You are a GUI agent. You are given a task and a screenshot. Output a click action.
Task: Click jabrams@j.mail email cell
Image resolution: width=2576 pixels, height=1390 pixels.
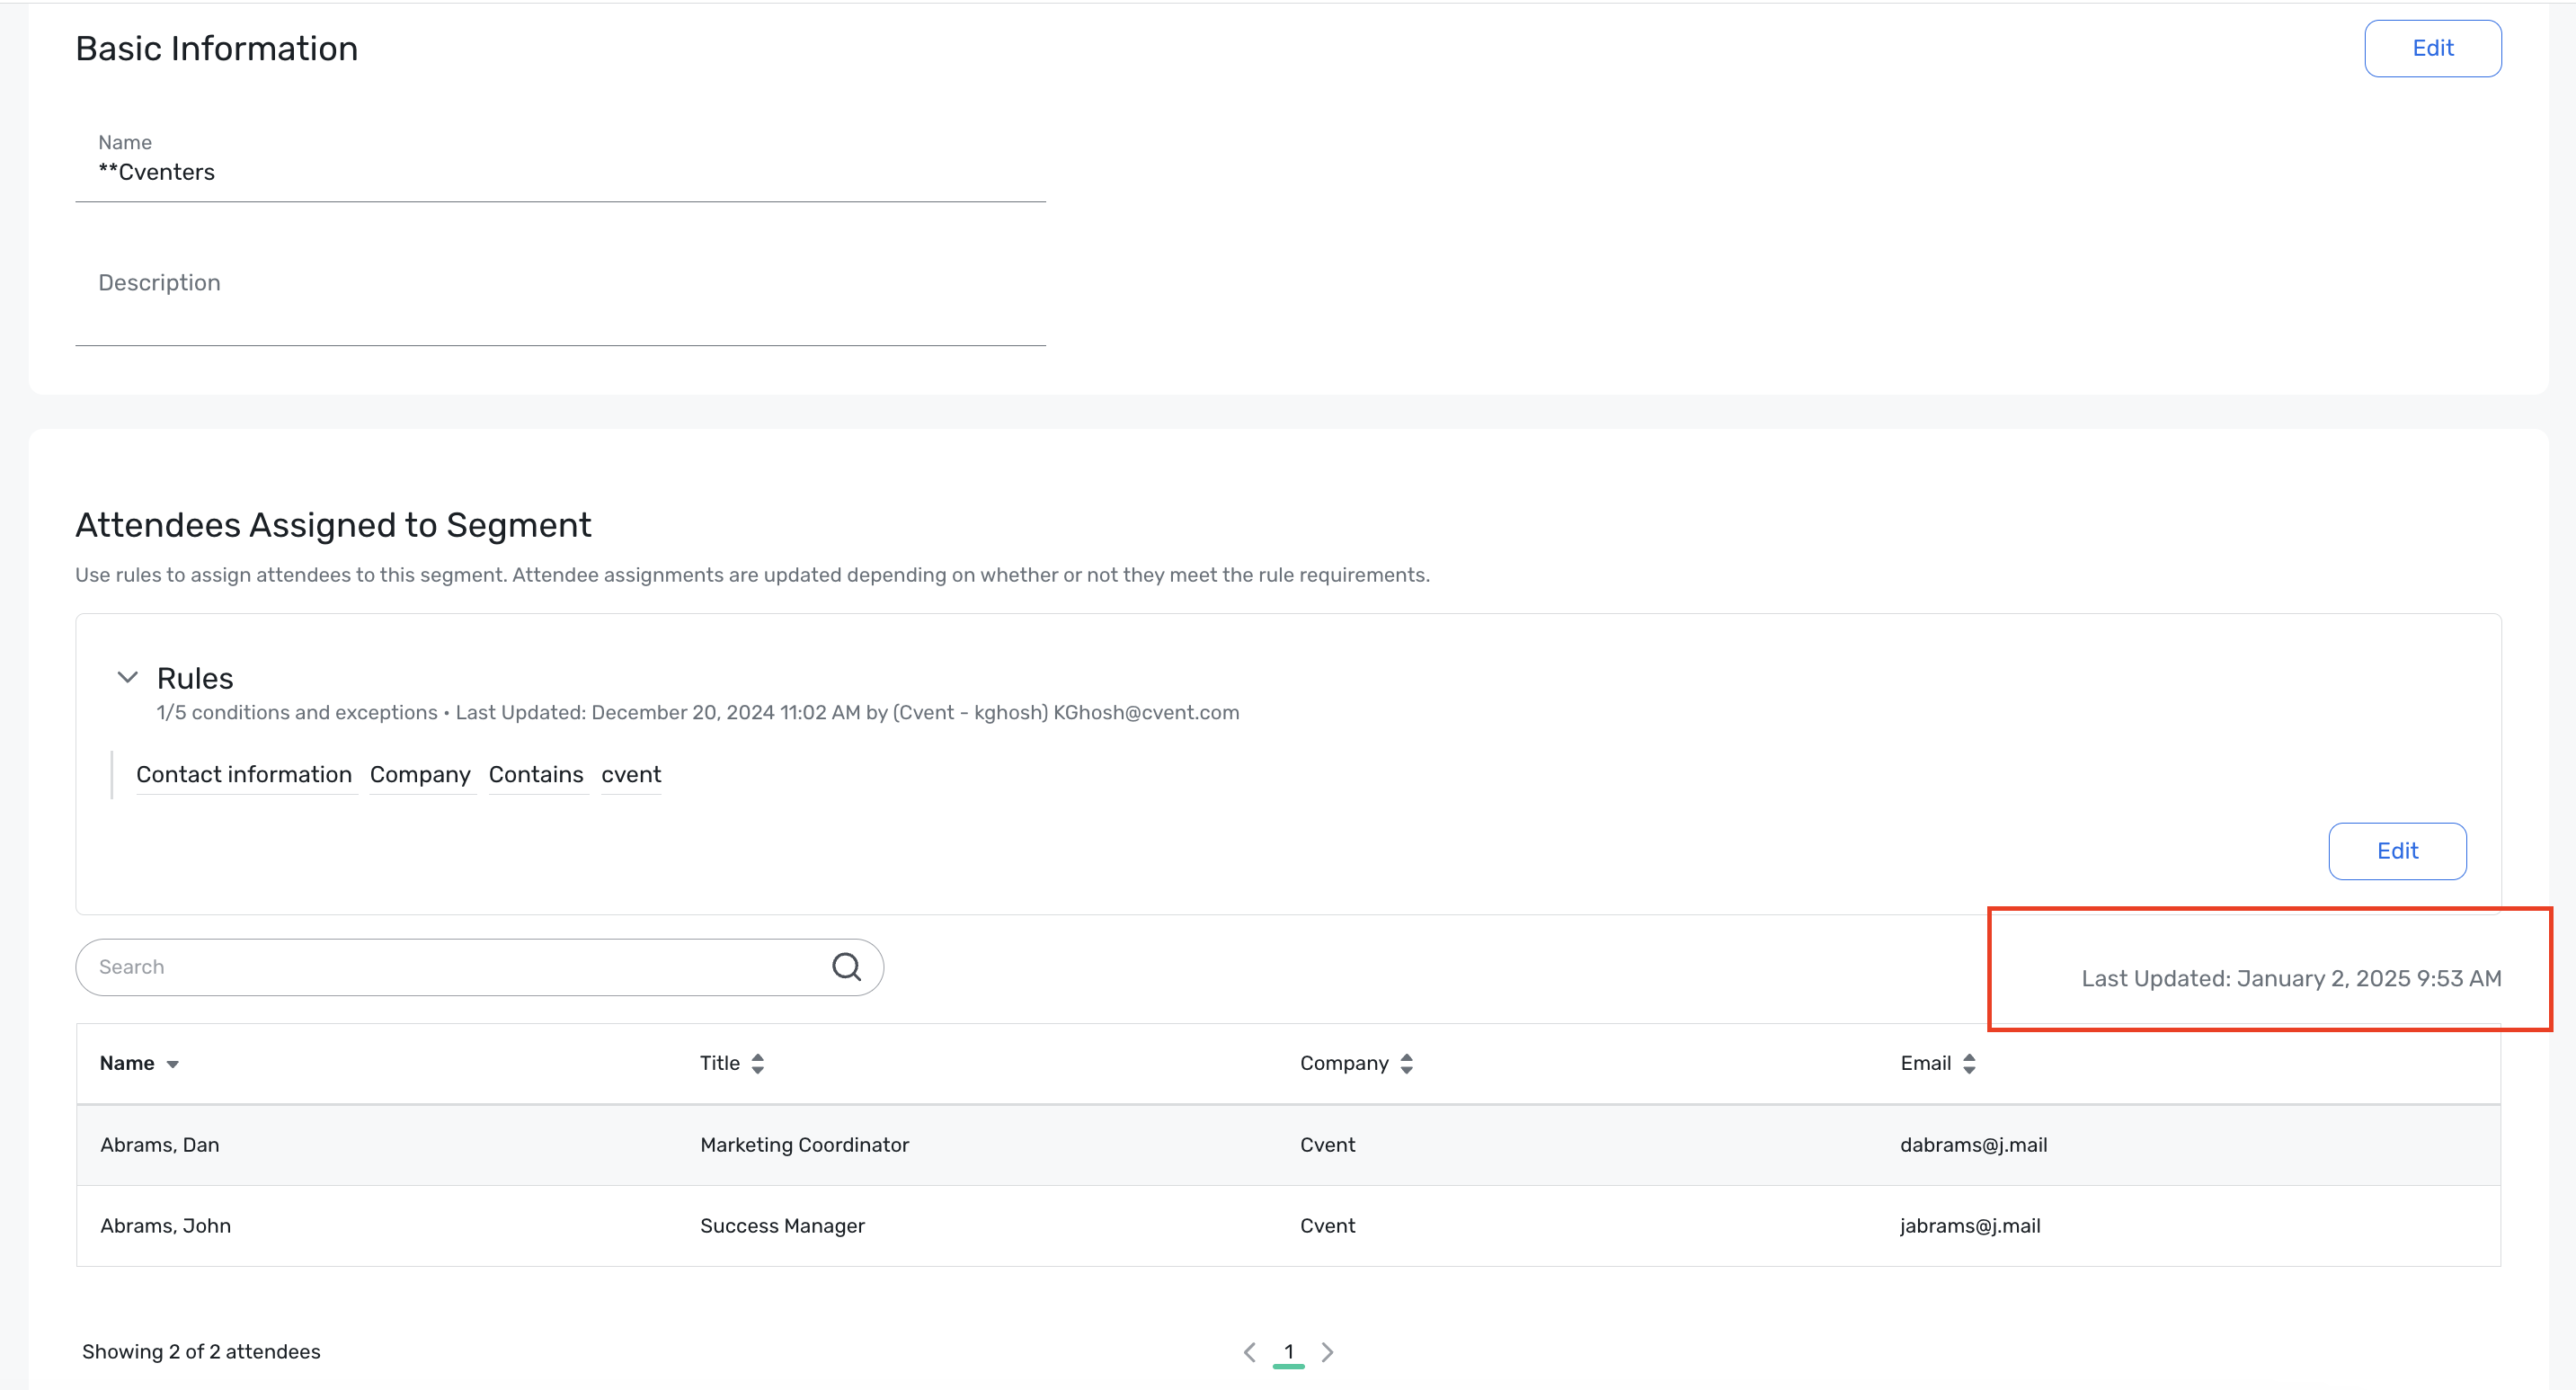pos(1970,1226)
